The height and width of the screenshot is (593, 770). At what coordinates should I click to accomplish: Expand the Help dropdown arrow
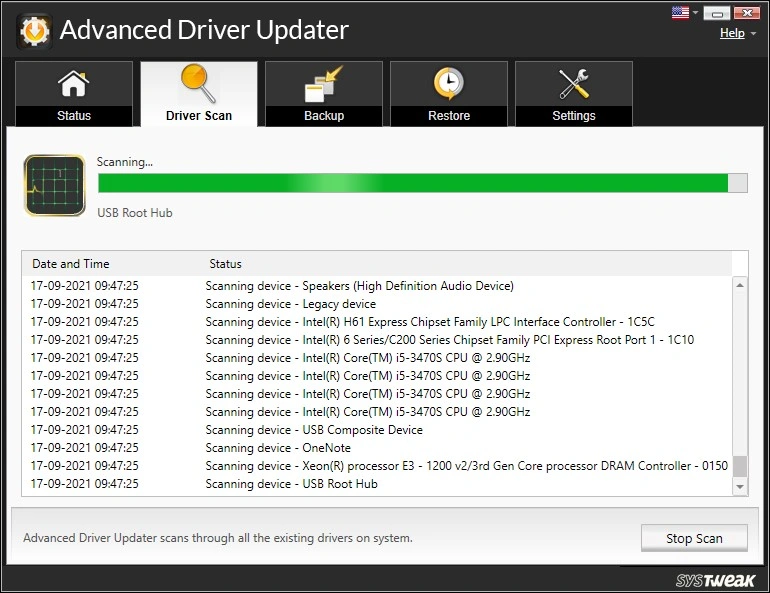click(753, 34)
